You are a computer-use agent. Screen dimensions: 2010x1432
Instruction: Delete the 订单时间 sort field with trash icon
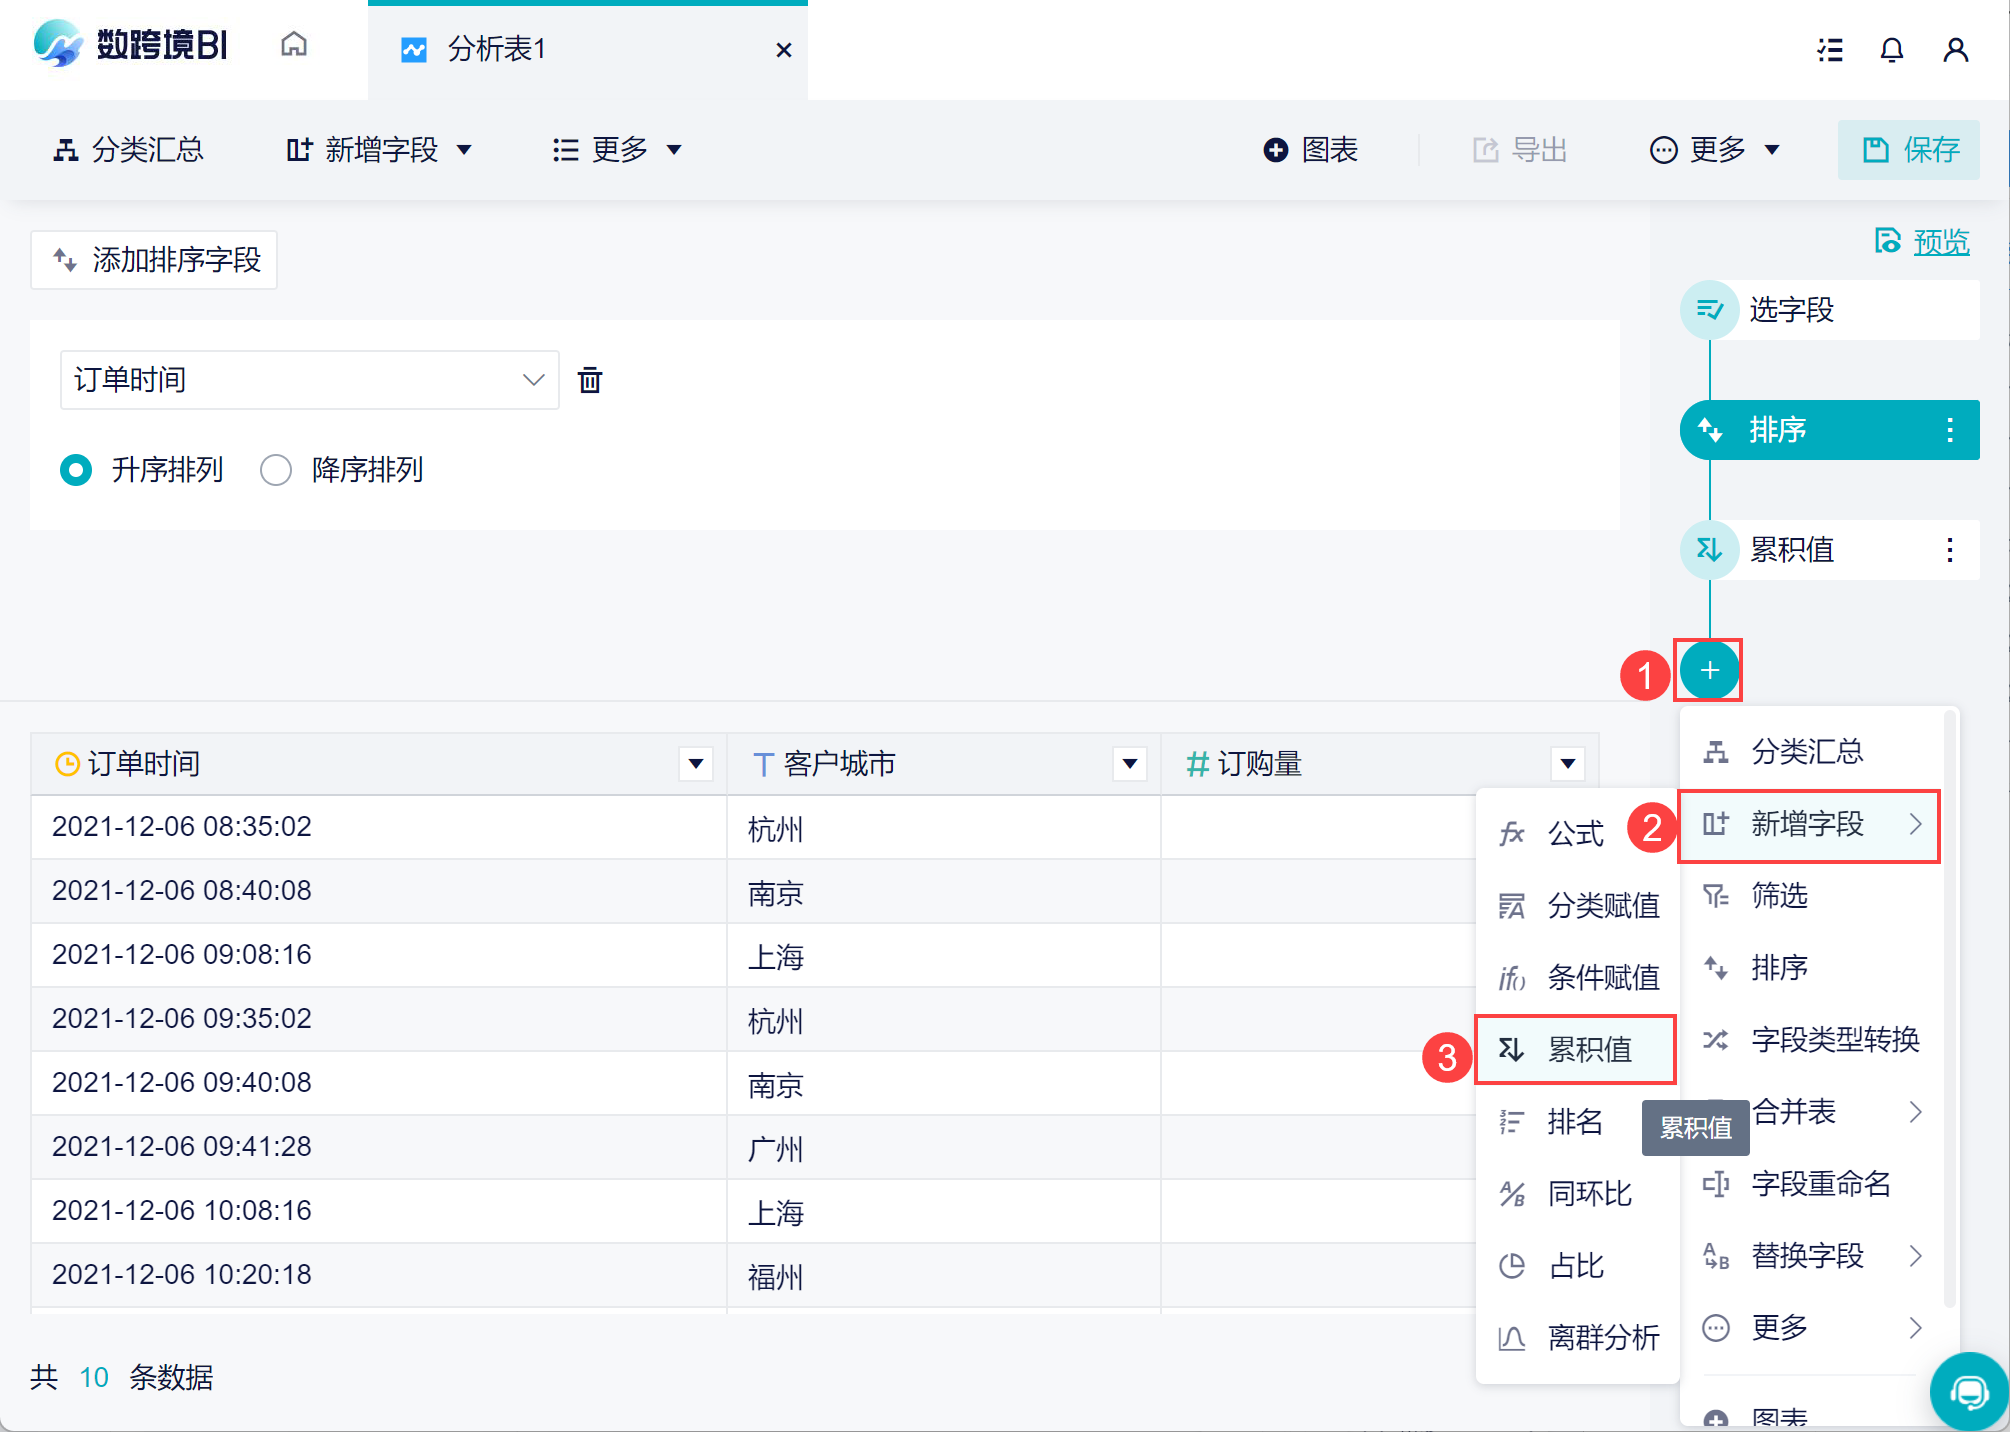tap(590, 380)
